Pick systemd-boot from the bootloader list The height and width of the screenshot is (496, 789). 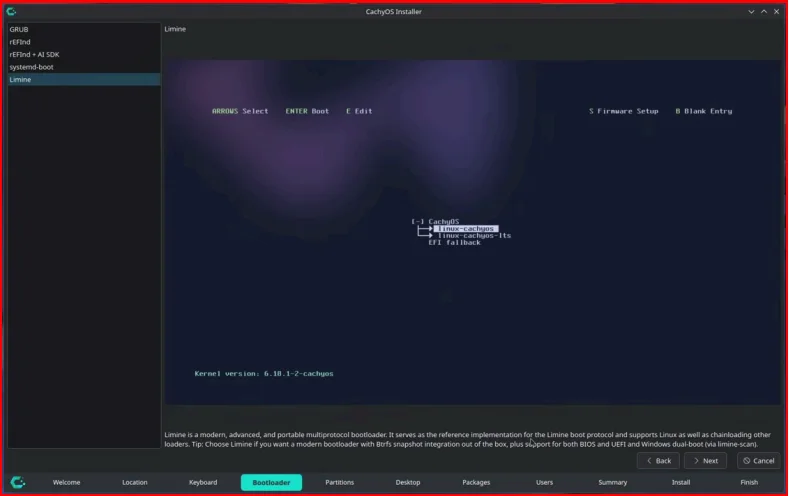point(84,67)
